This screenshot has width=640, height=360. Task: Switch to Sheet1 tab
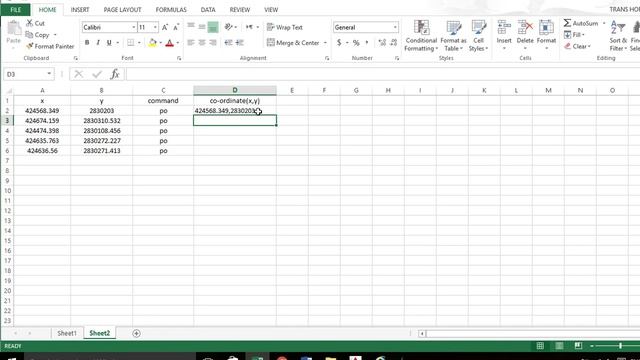pos(67,333)
